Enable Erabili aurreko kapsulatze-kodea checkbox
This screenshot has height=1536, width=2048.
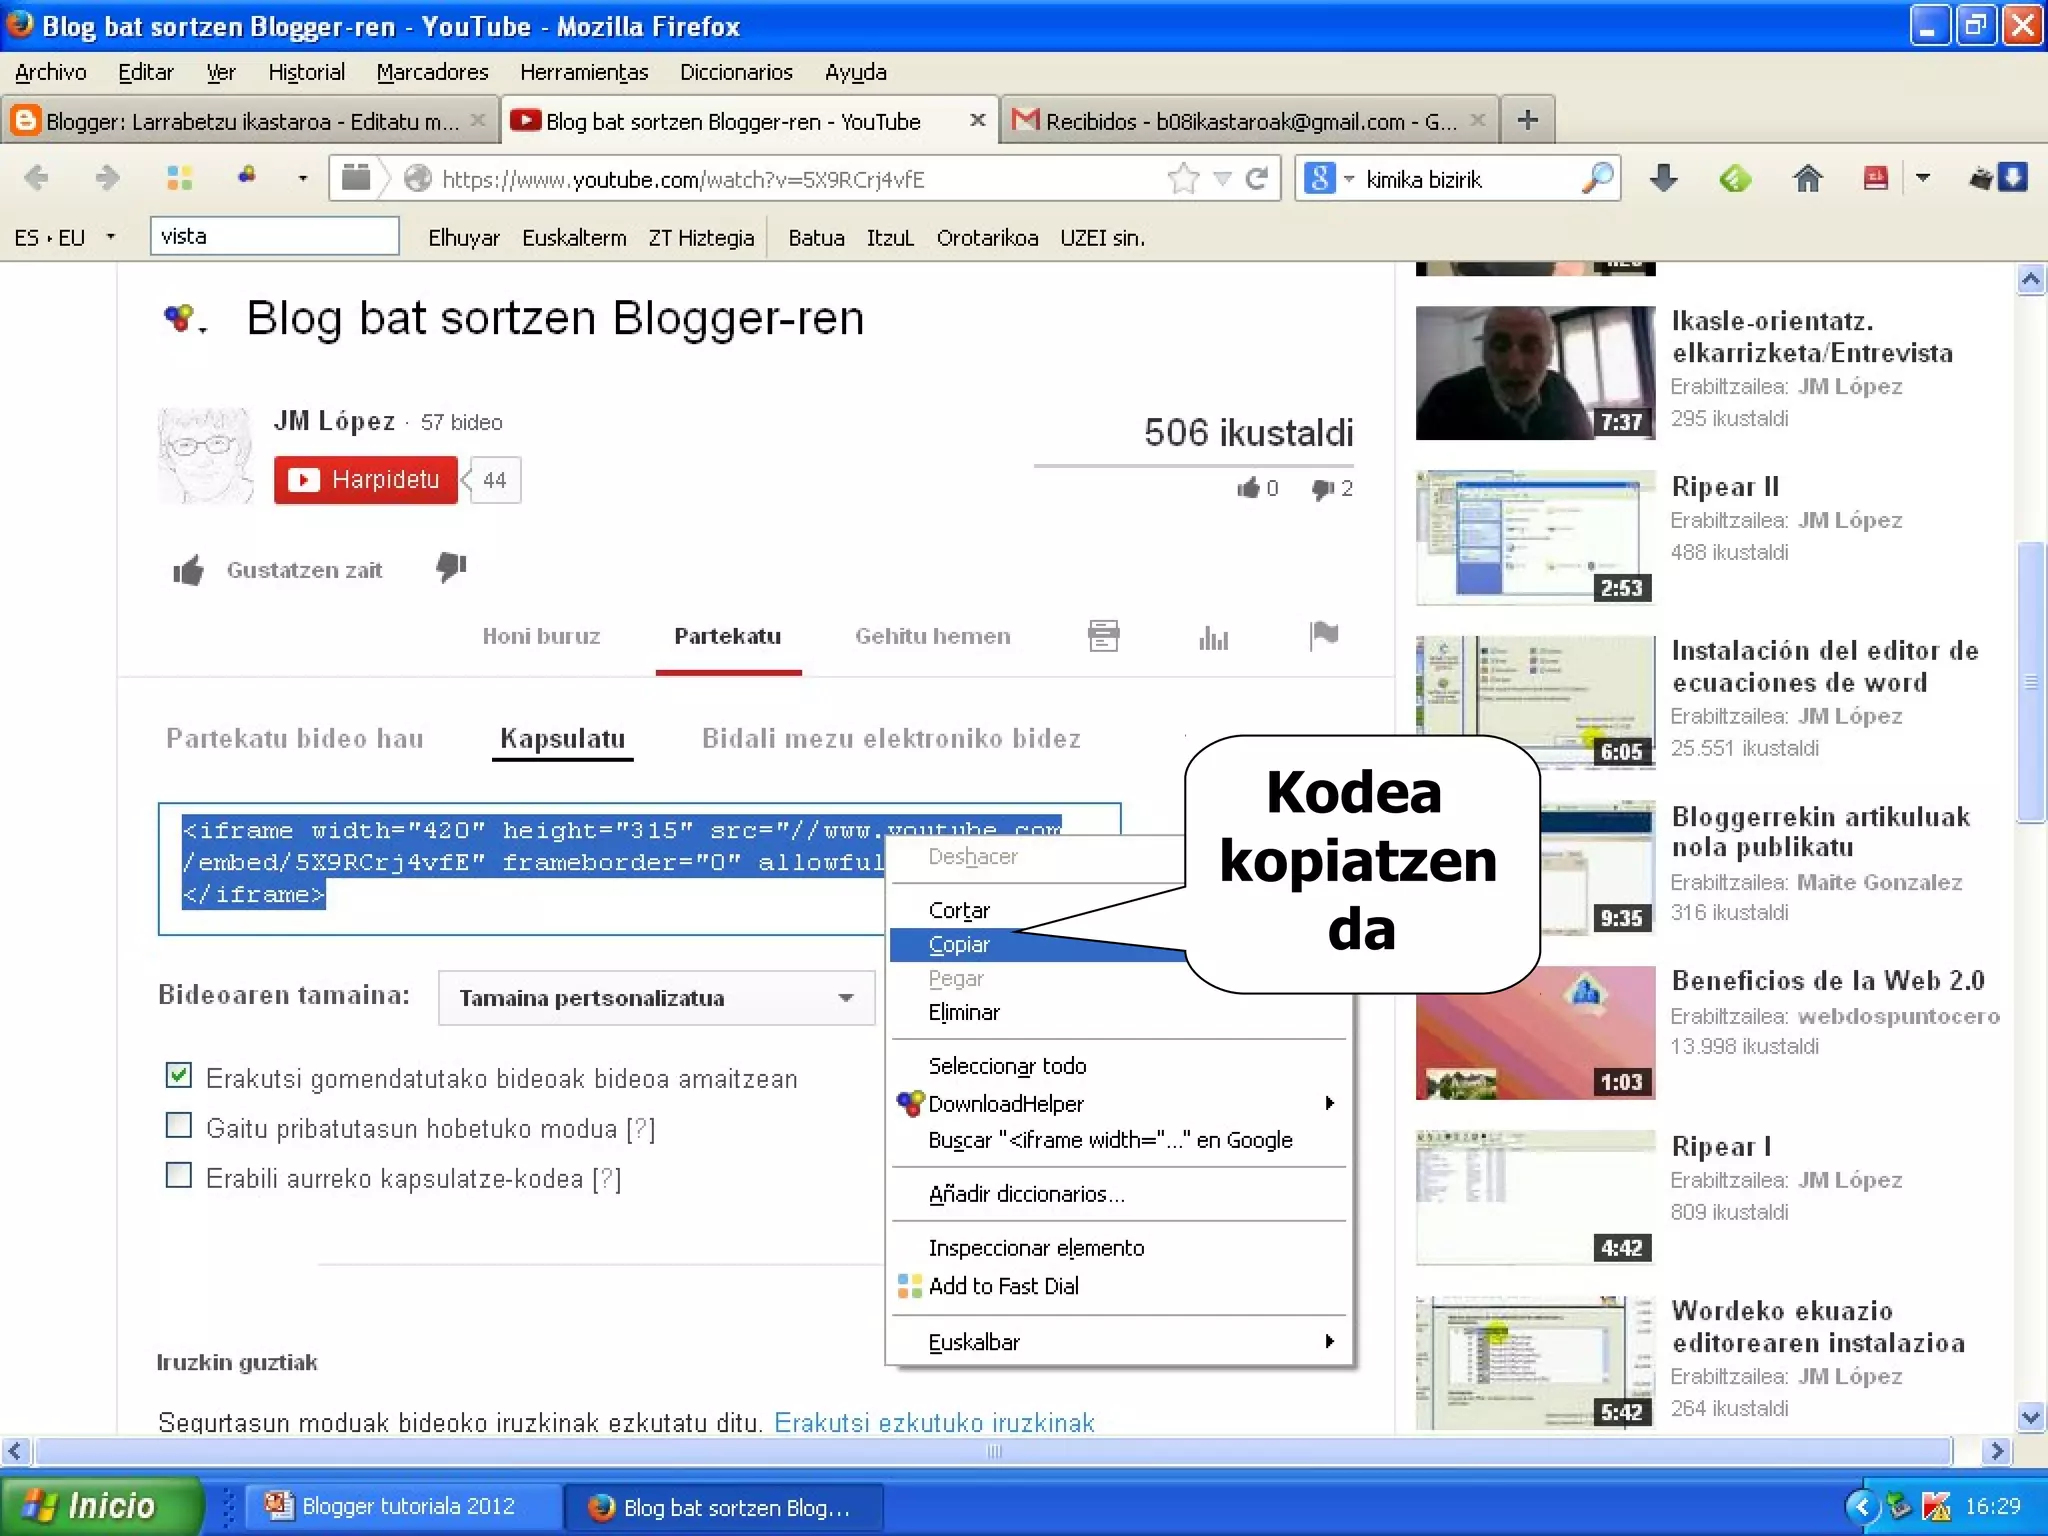tap(178, 1175)
